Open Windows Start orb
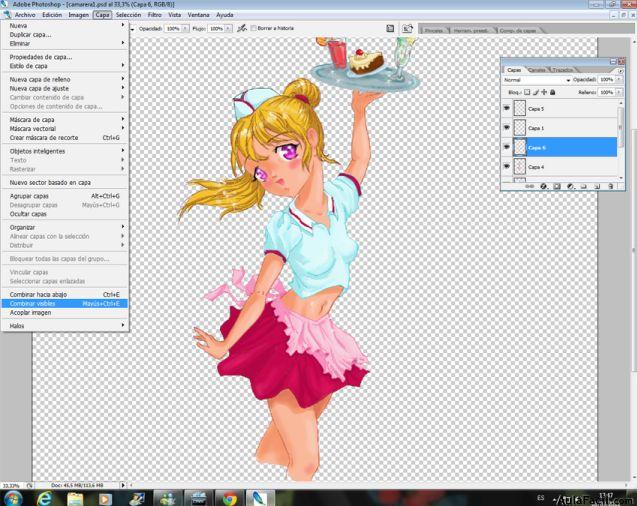The image size is (637, 506). pos(13,498)
